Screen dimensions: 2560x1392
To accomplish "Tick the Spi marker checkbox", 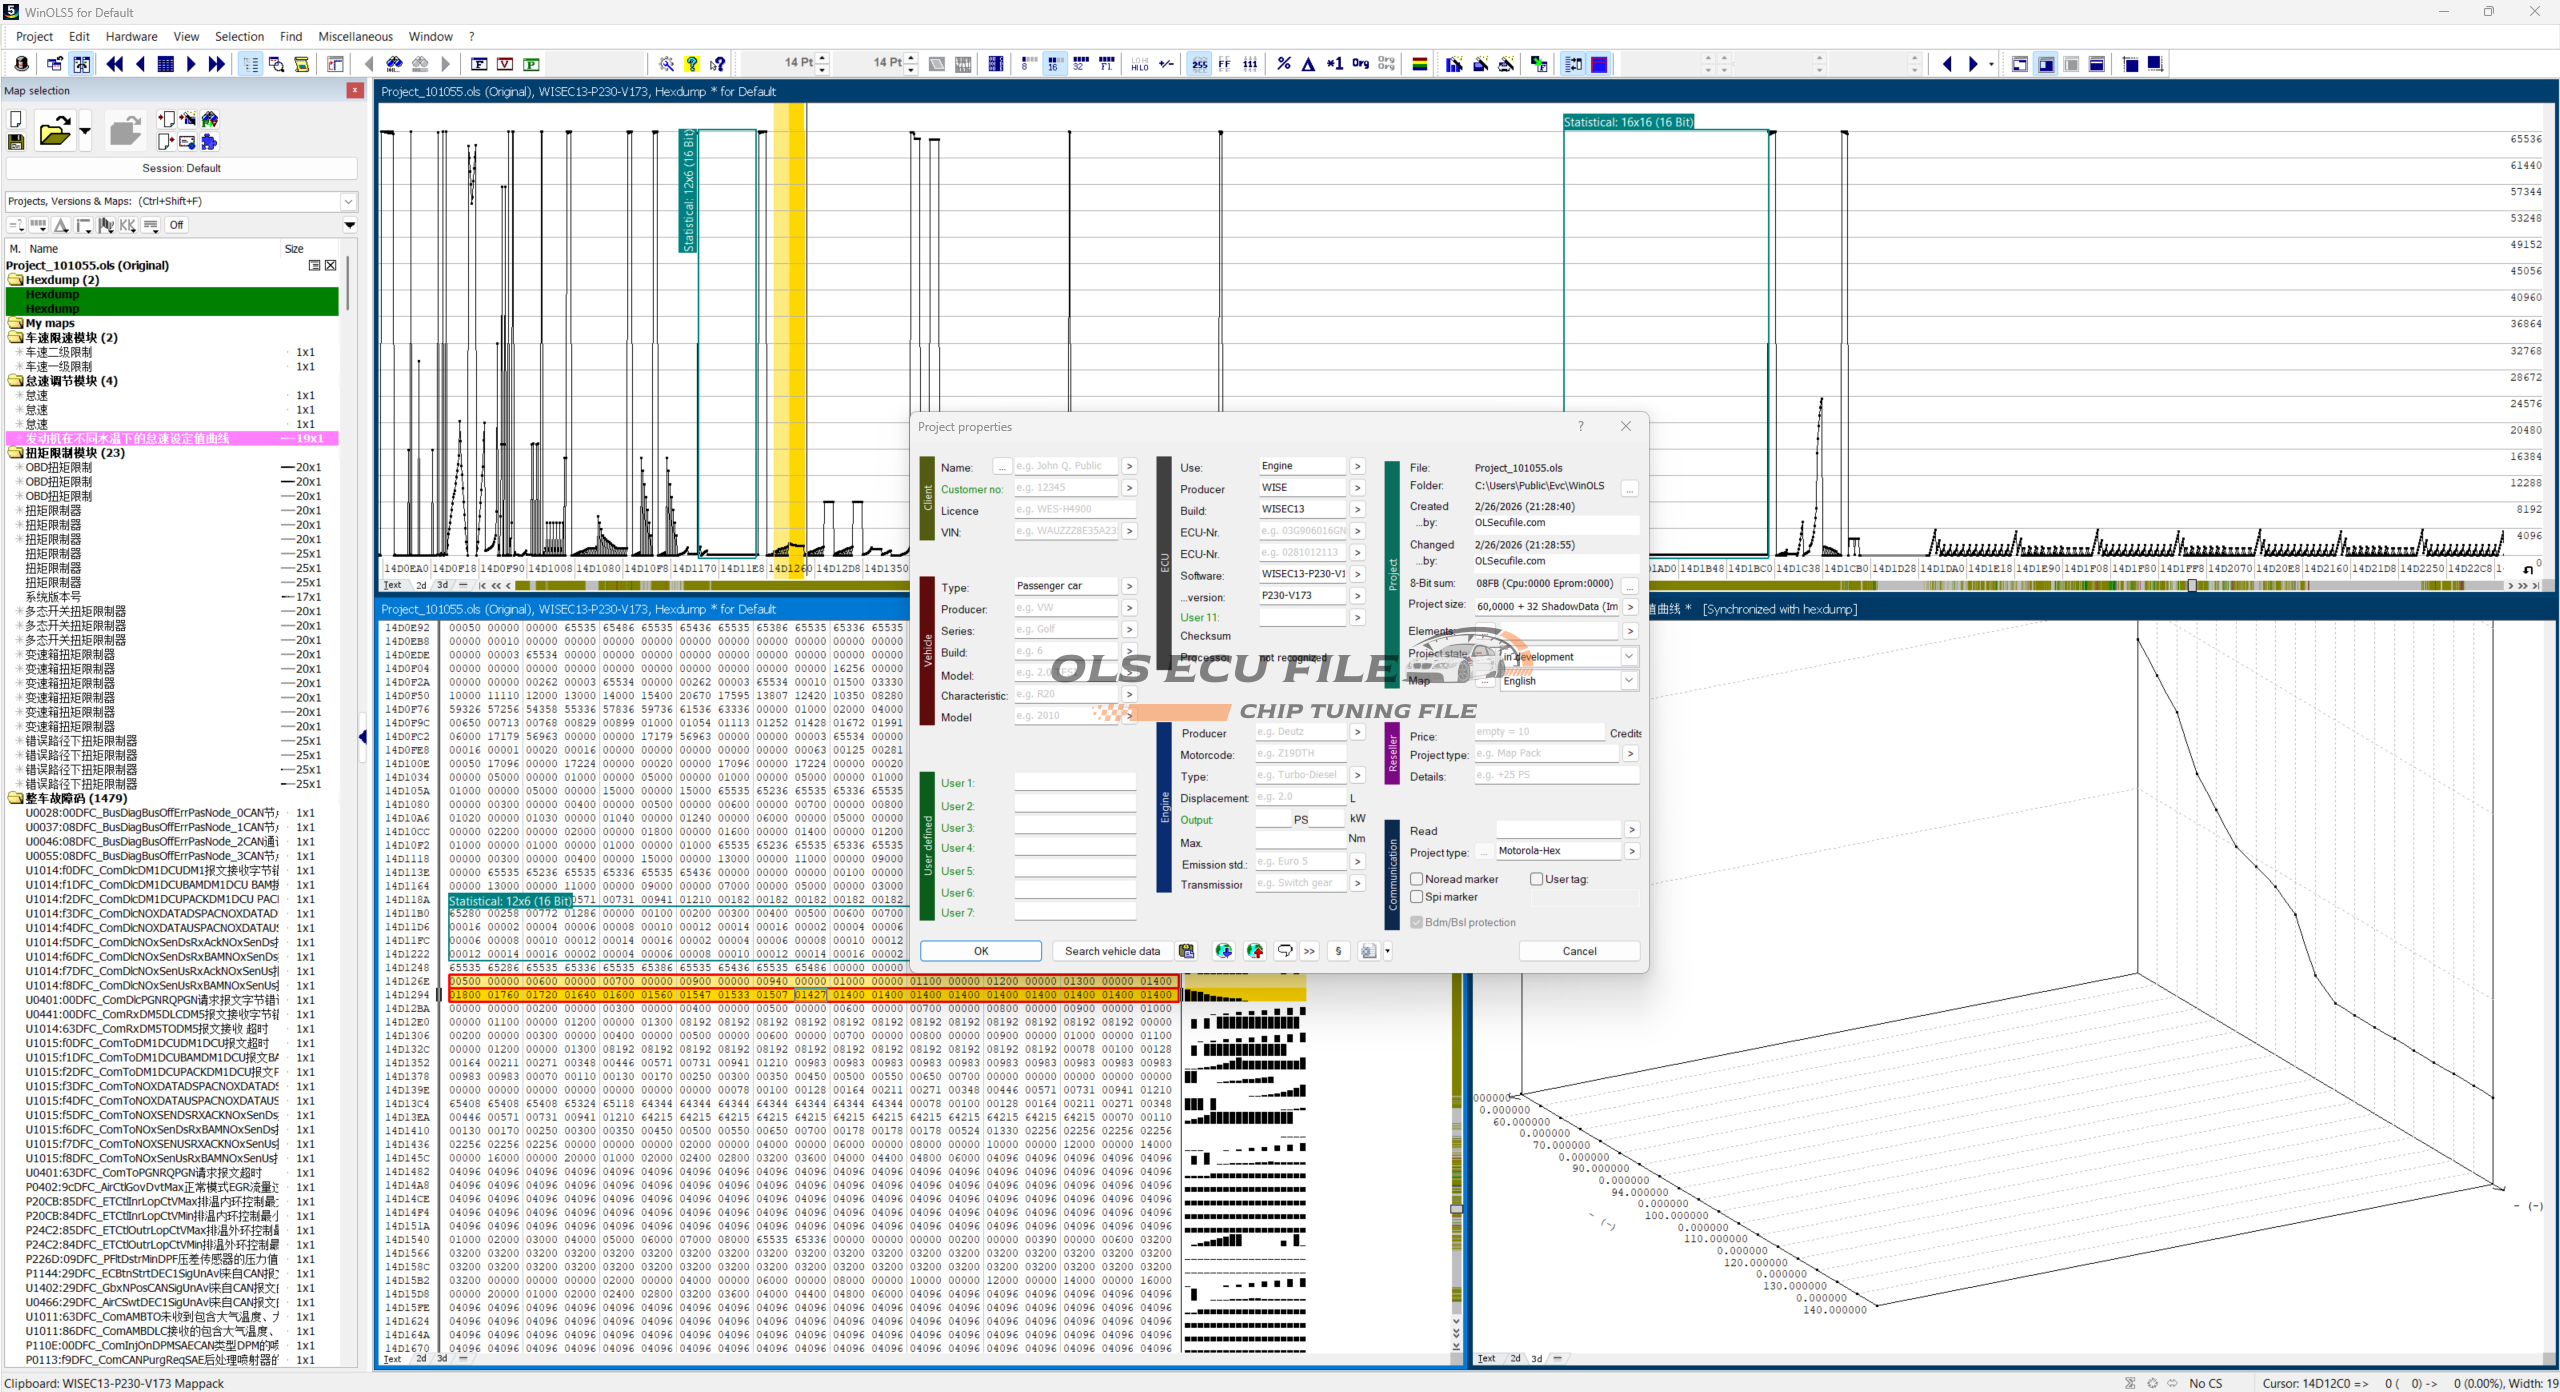I will 1417,897.
